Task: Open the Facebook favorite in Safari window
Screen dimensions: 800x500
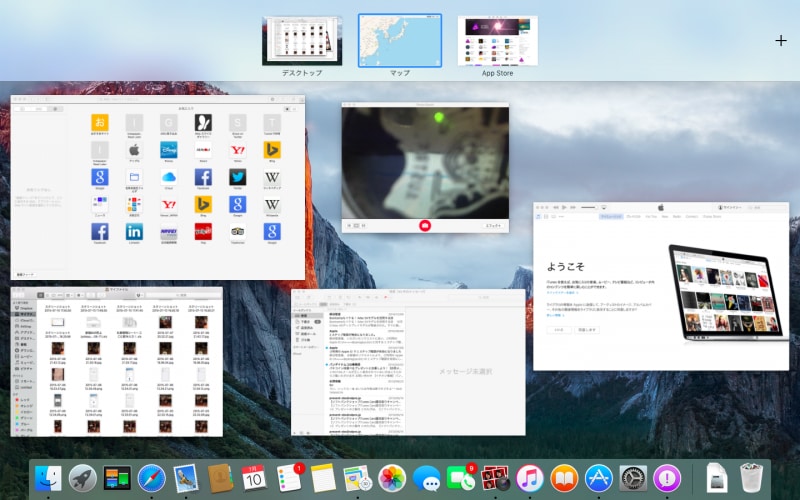Action: 203,177
